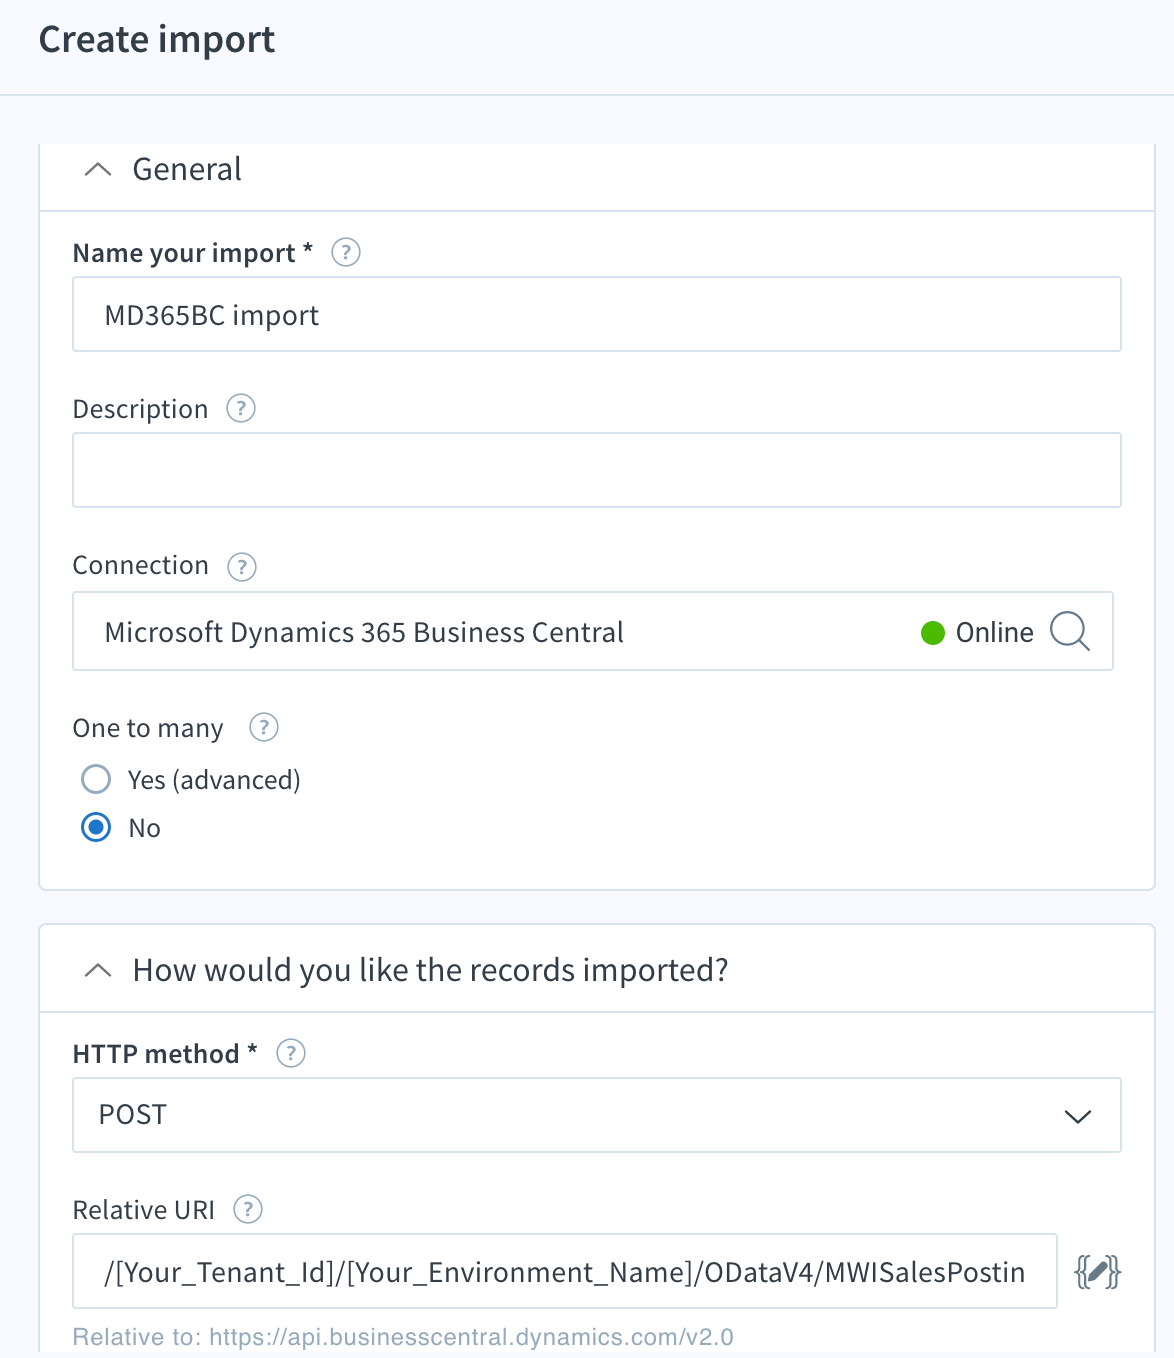Collapse the General section
1174x1358 pixels.
(x=98, y=170)
